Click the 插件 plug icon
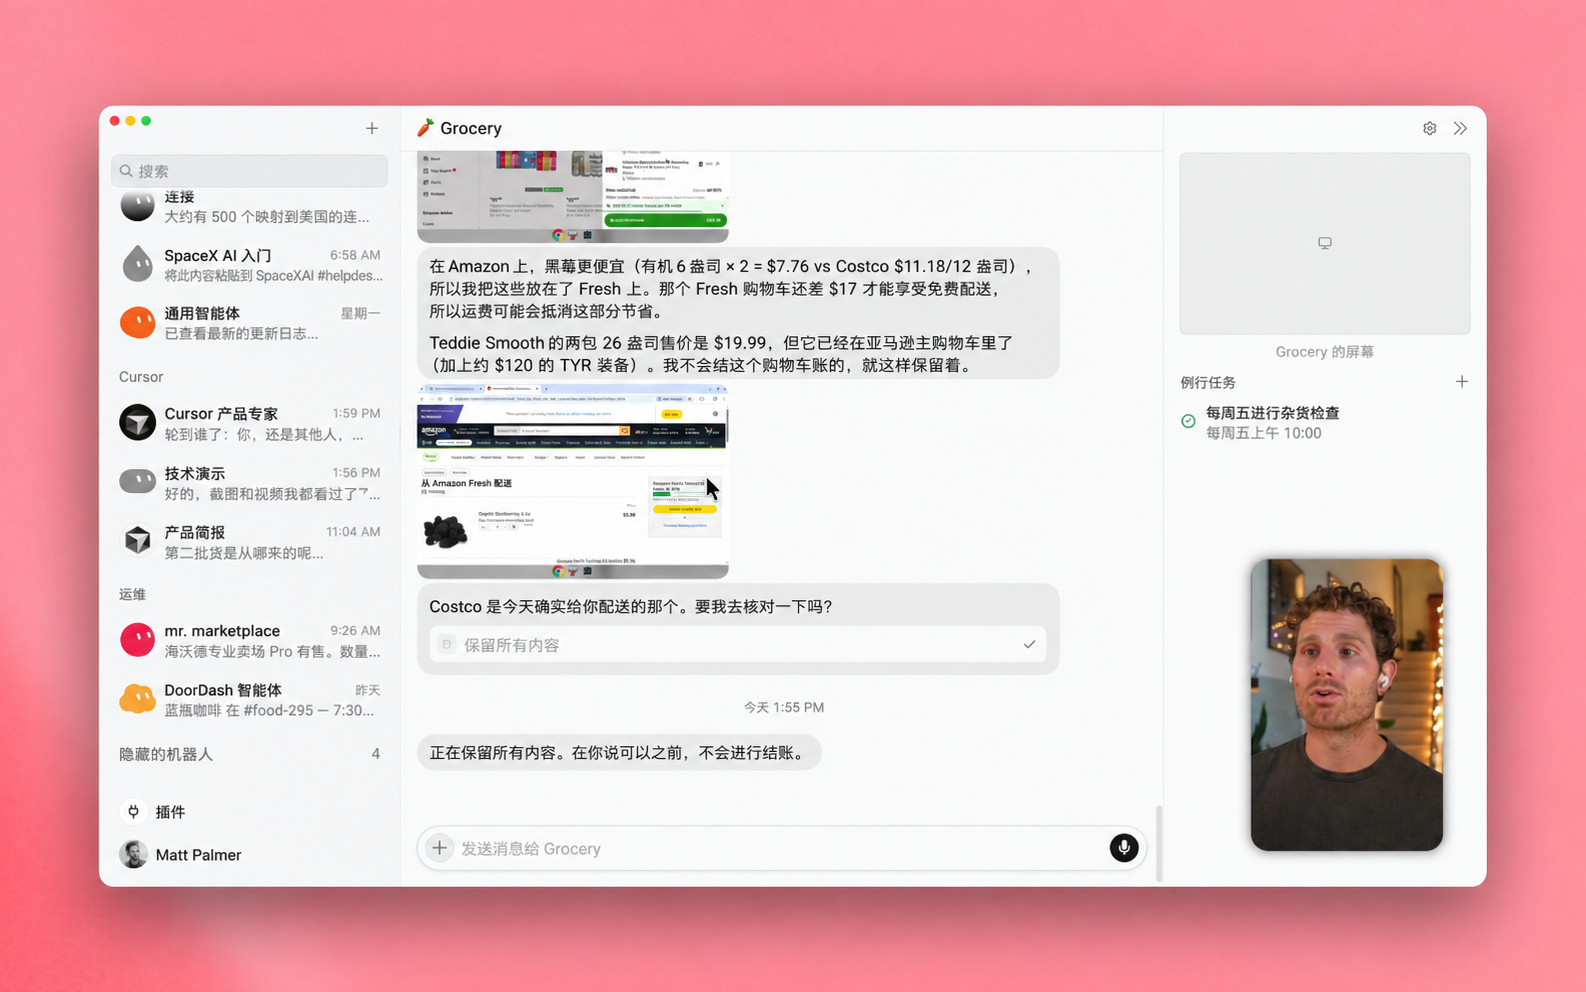This screenshot has width=1586, height=992. (x=133, y=811)
